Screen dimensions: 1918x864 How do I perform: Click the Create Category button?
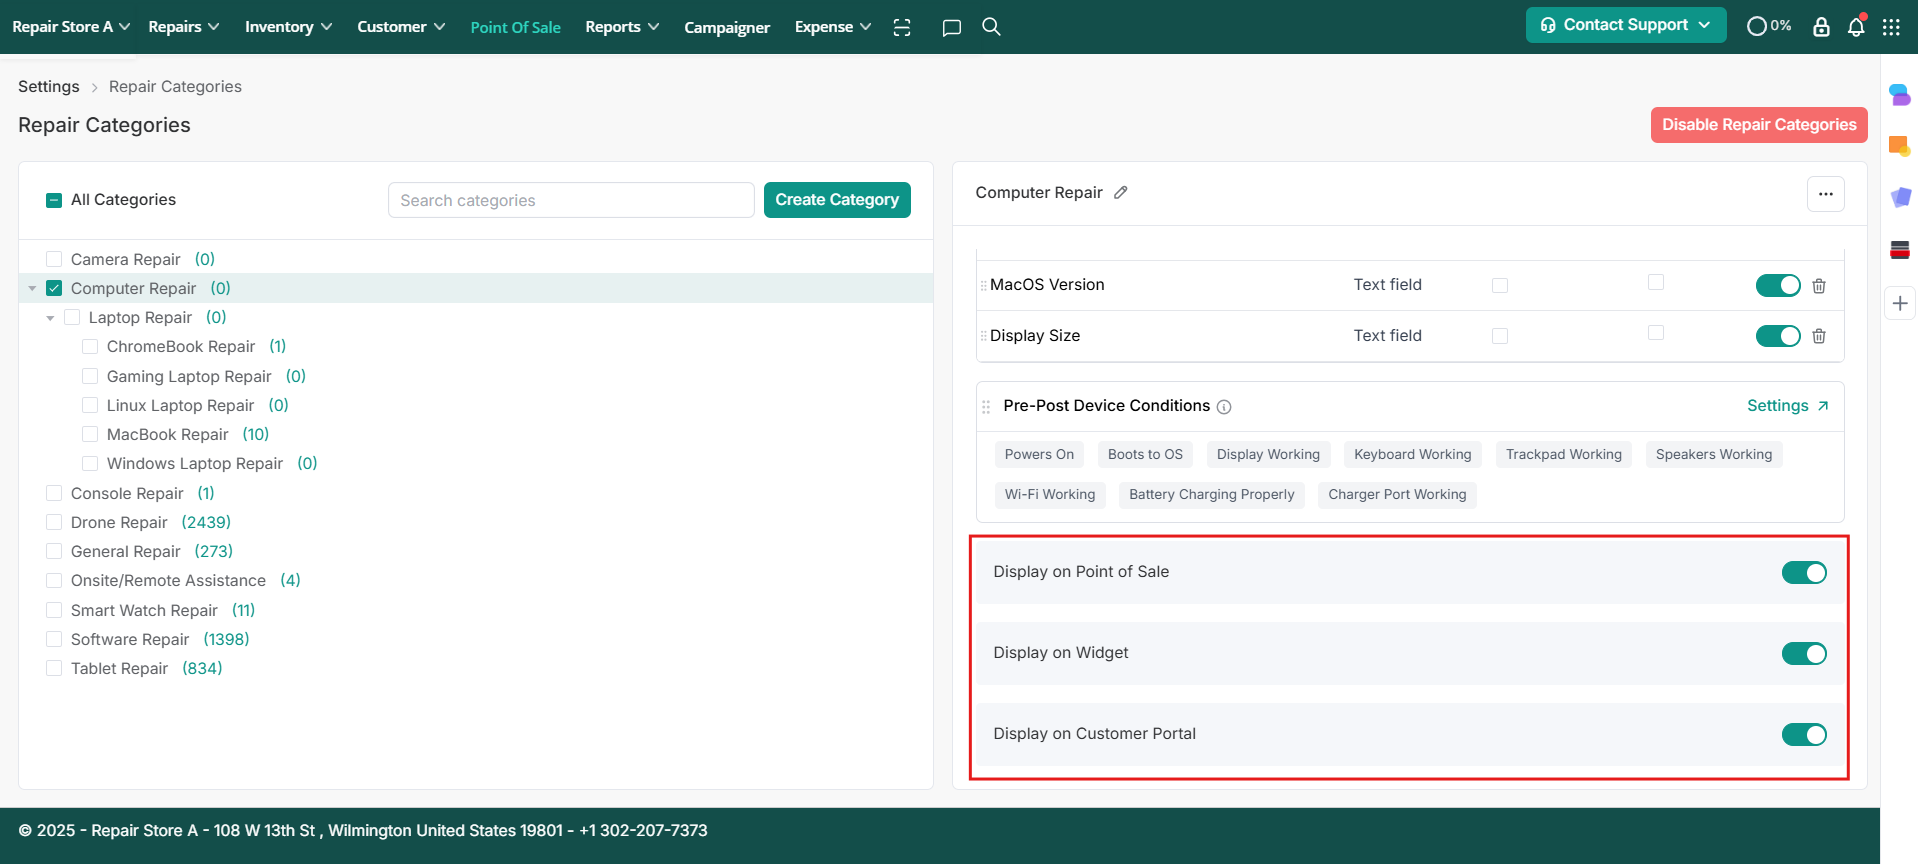click(837, 200)
